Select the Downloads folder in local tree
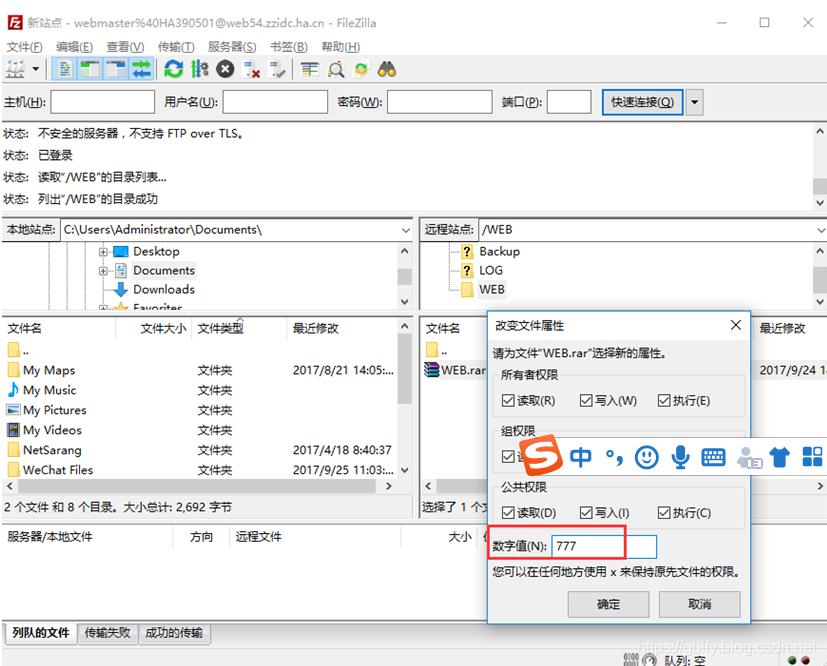The image size is (827, 666). point(164,289)
